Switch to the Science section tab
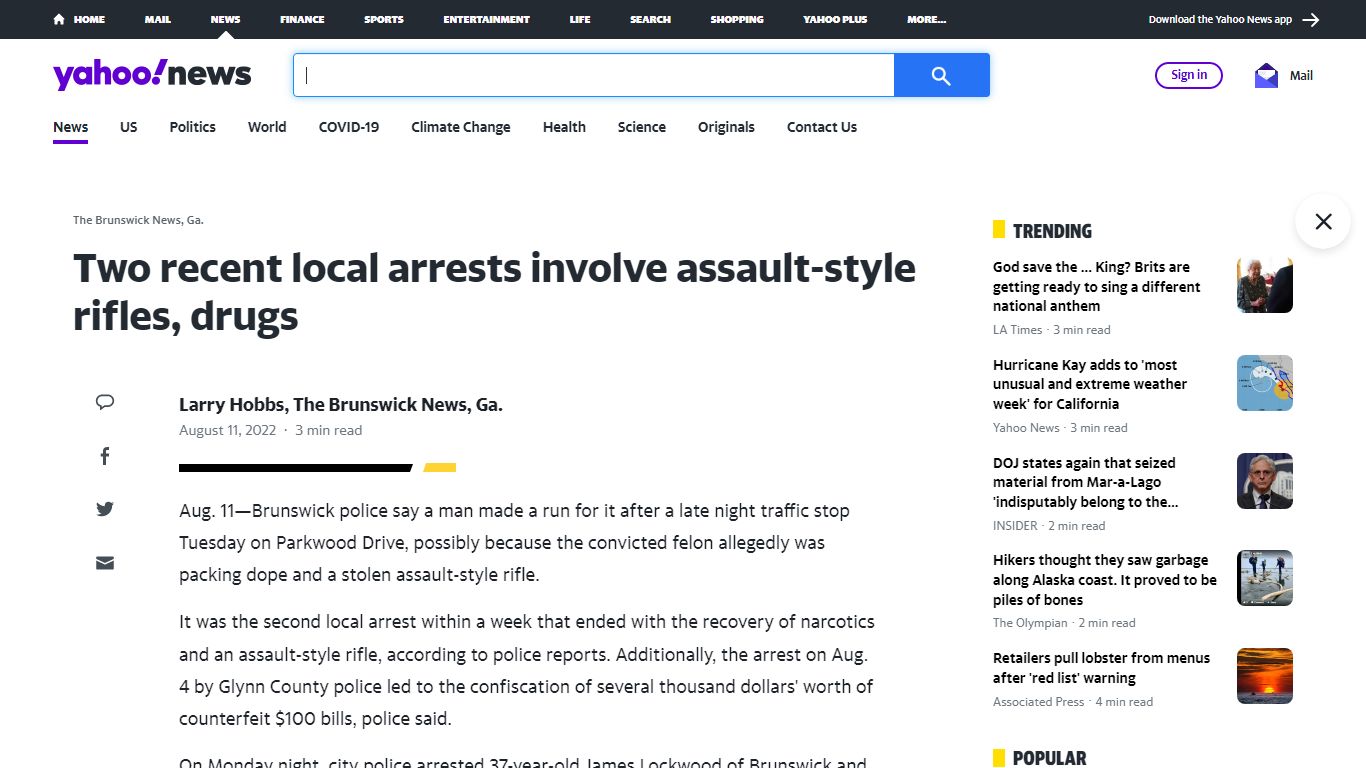1366x768 pixels. click(x=642, y=127)
